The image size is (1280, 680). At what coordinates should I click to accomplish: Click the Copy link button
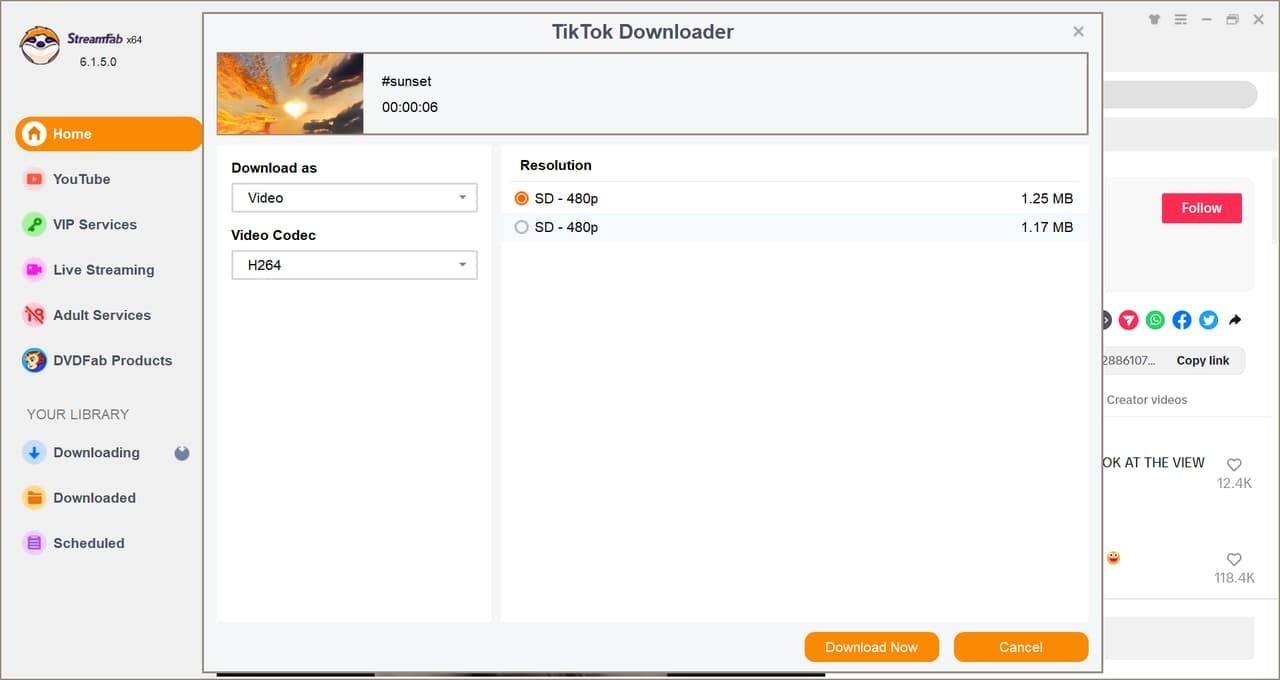point(1203,360)
